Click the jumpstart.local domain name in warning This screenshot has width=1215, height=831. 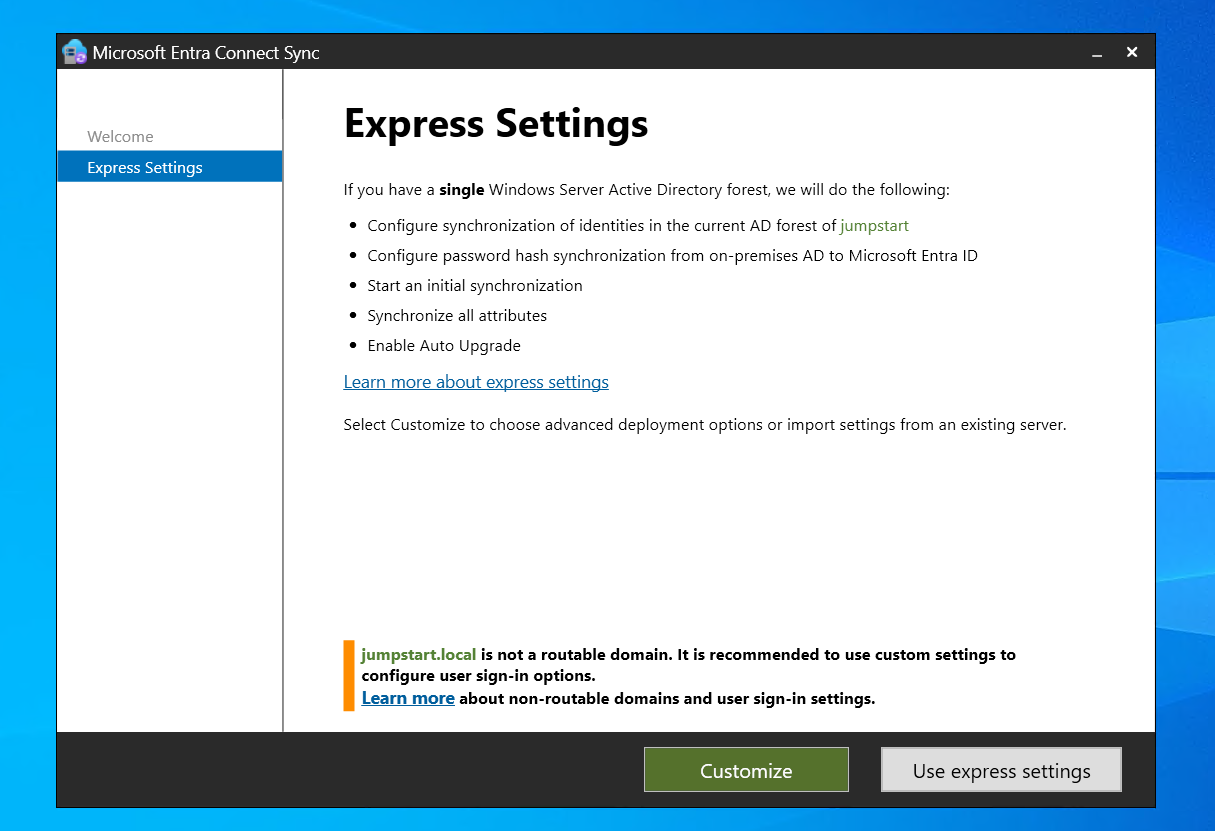[418, 655]
